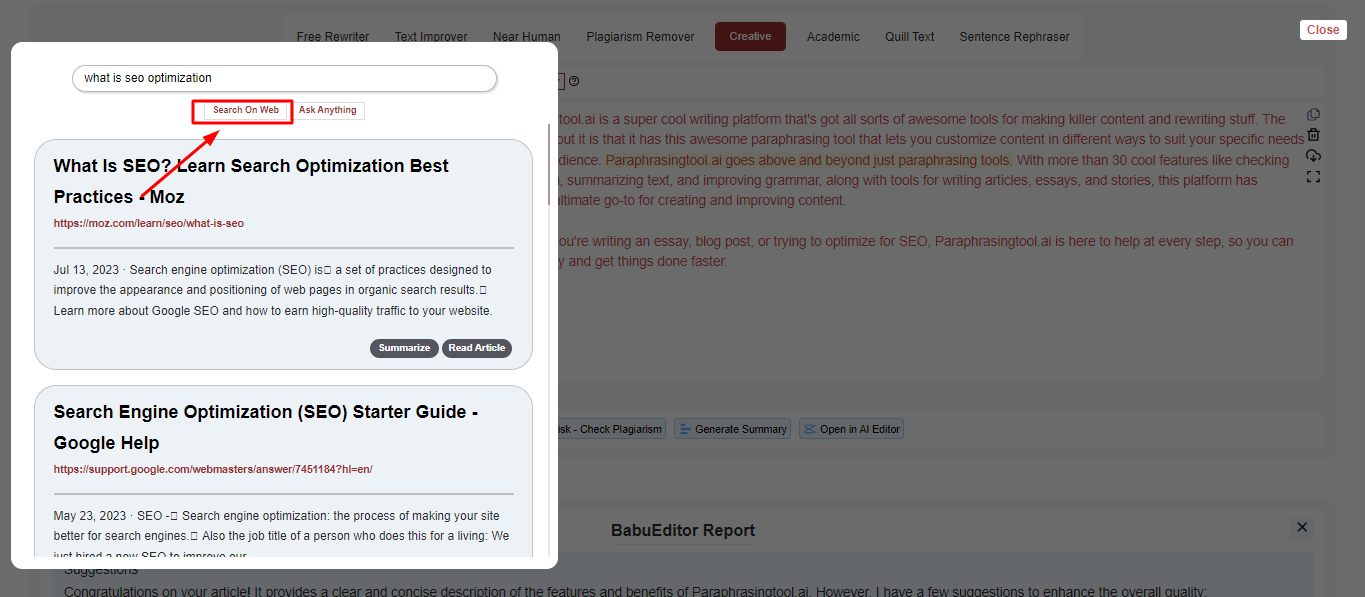Click the search results scrollbar

click(548, 165)
